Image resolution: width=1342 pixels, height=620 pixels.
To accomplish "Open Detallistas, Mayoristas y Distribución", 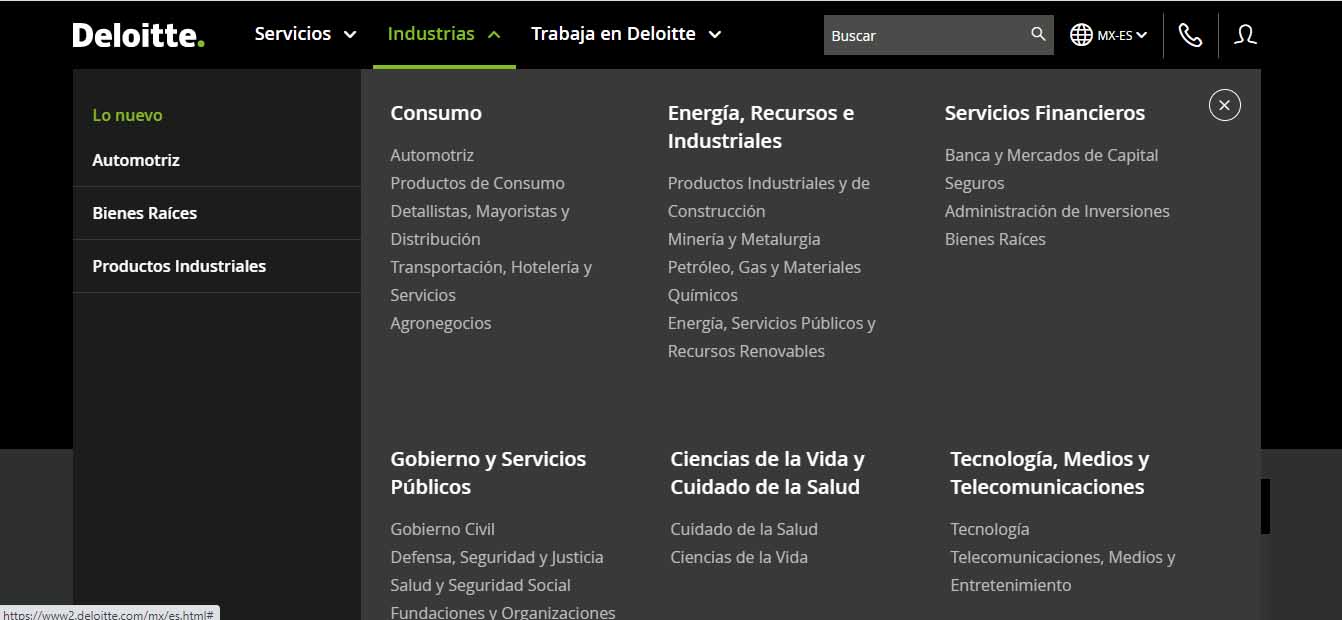I will coord(480,225).
